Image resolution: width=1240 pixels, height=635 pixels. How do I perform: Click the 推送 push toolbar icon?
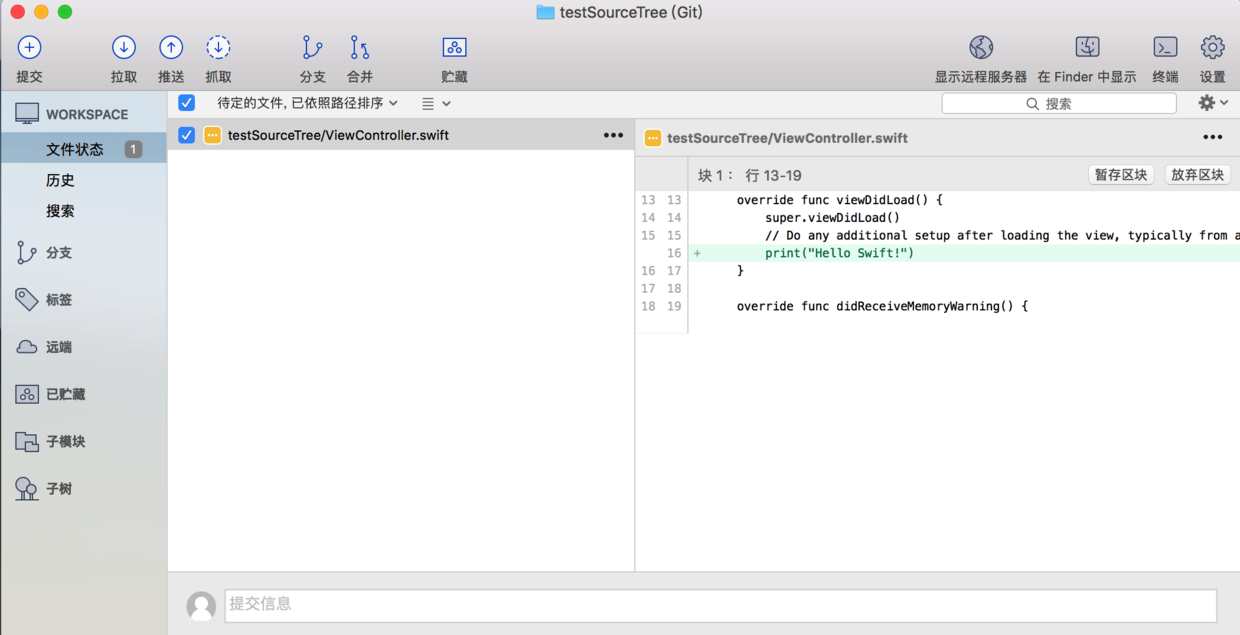[x=171, y=47]
